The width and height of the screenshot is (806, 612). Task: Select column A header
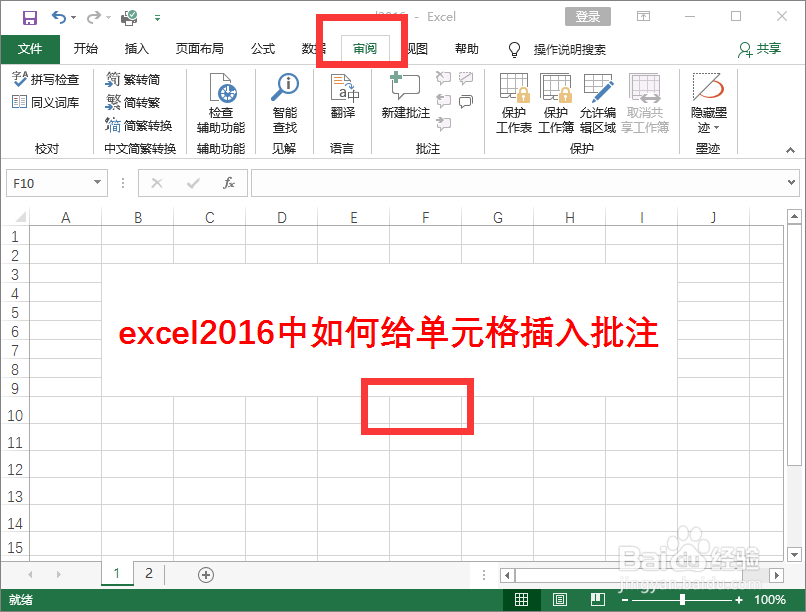pos(65,217)
